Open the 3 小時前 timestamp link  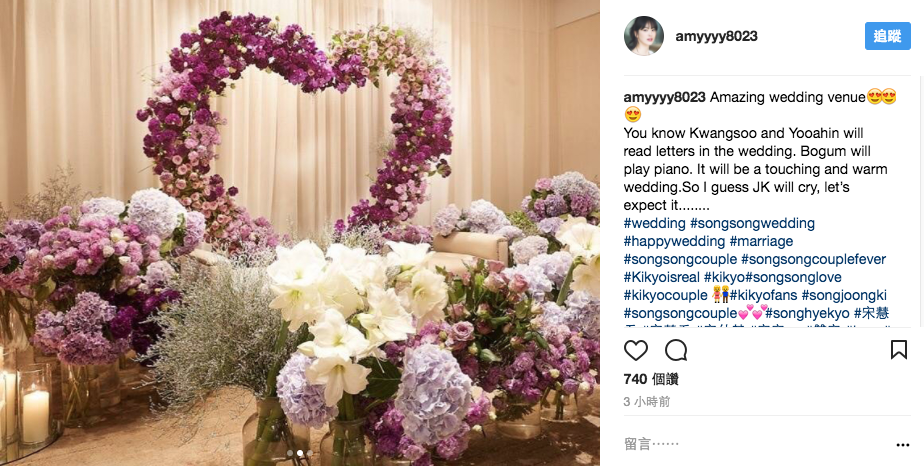point(647,402)
